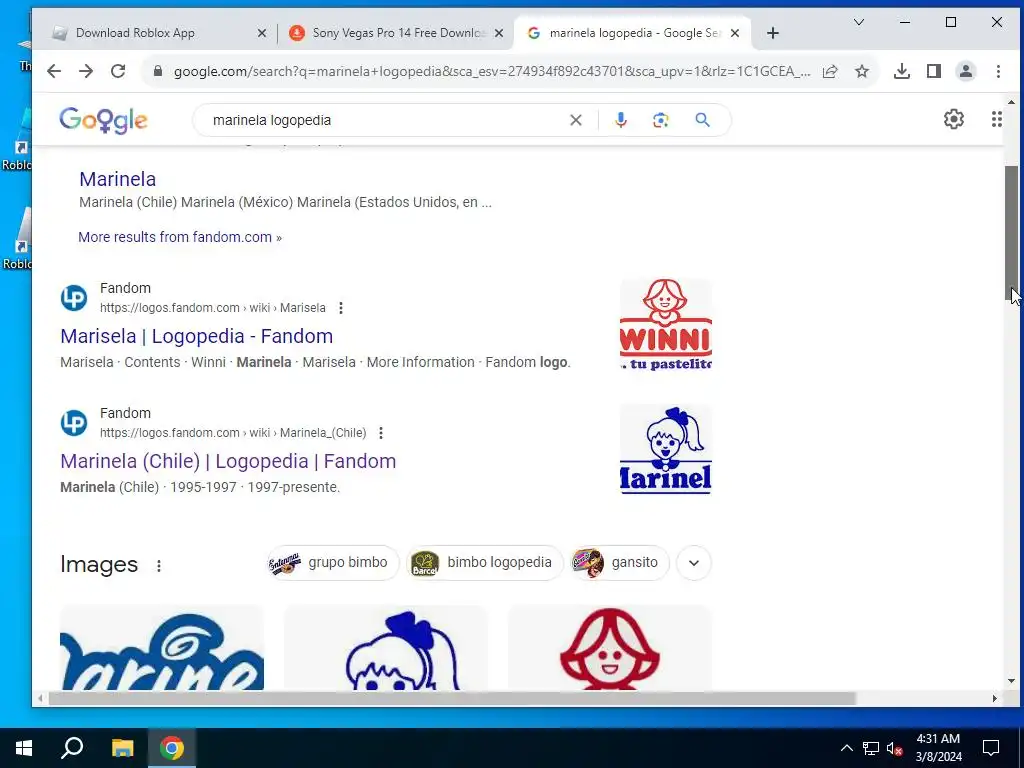Open the network tray icon

(x=871, y=748)
